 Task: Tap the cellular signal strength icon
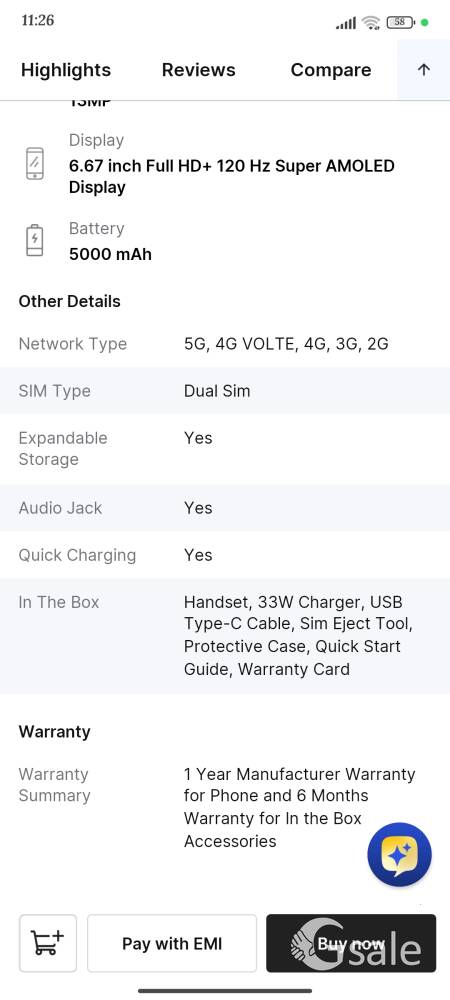(346, 24)
